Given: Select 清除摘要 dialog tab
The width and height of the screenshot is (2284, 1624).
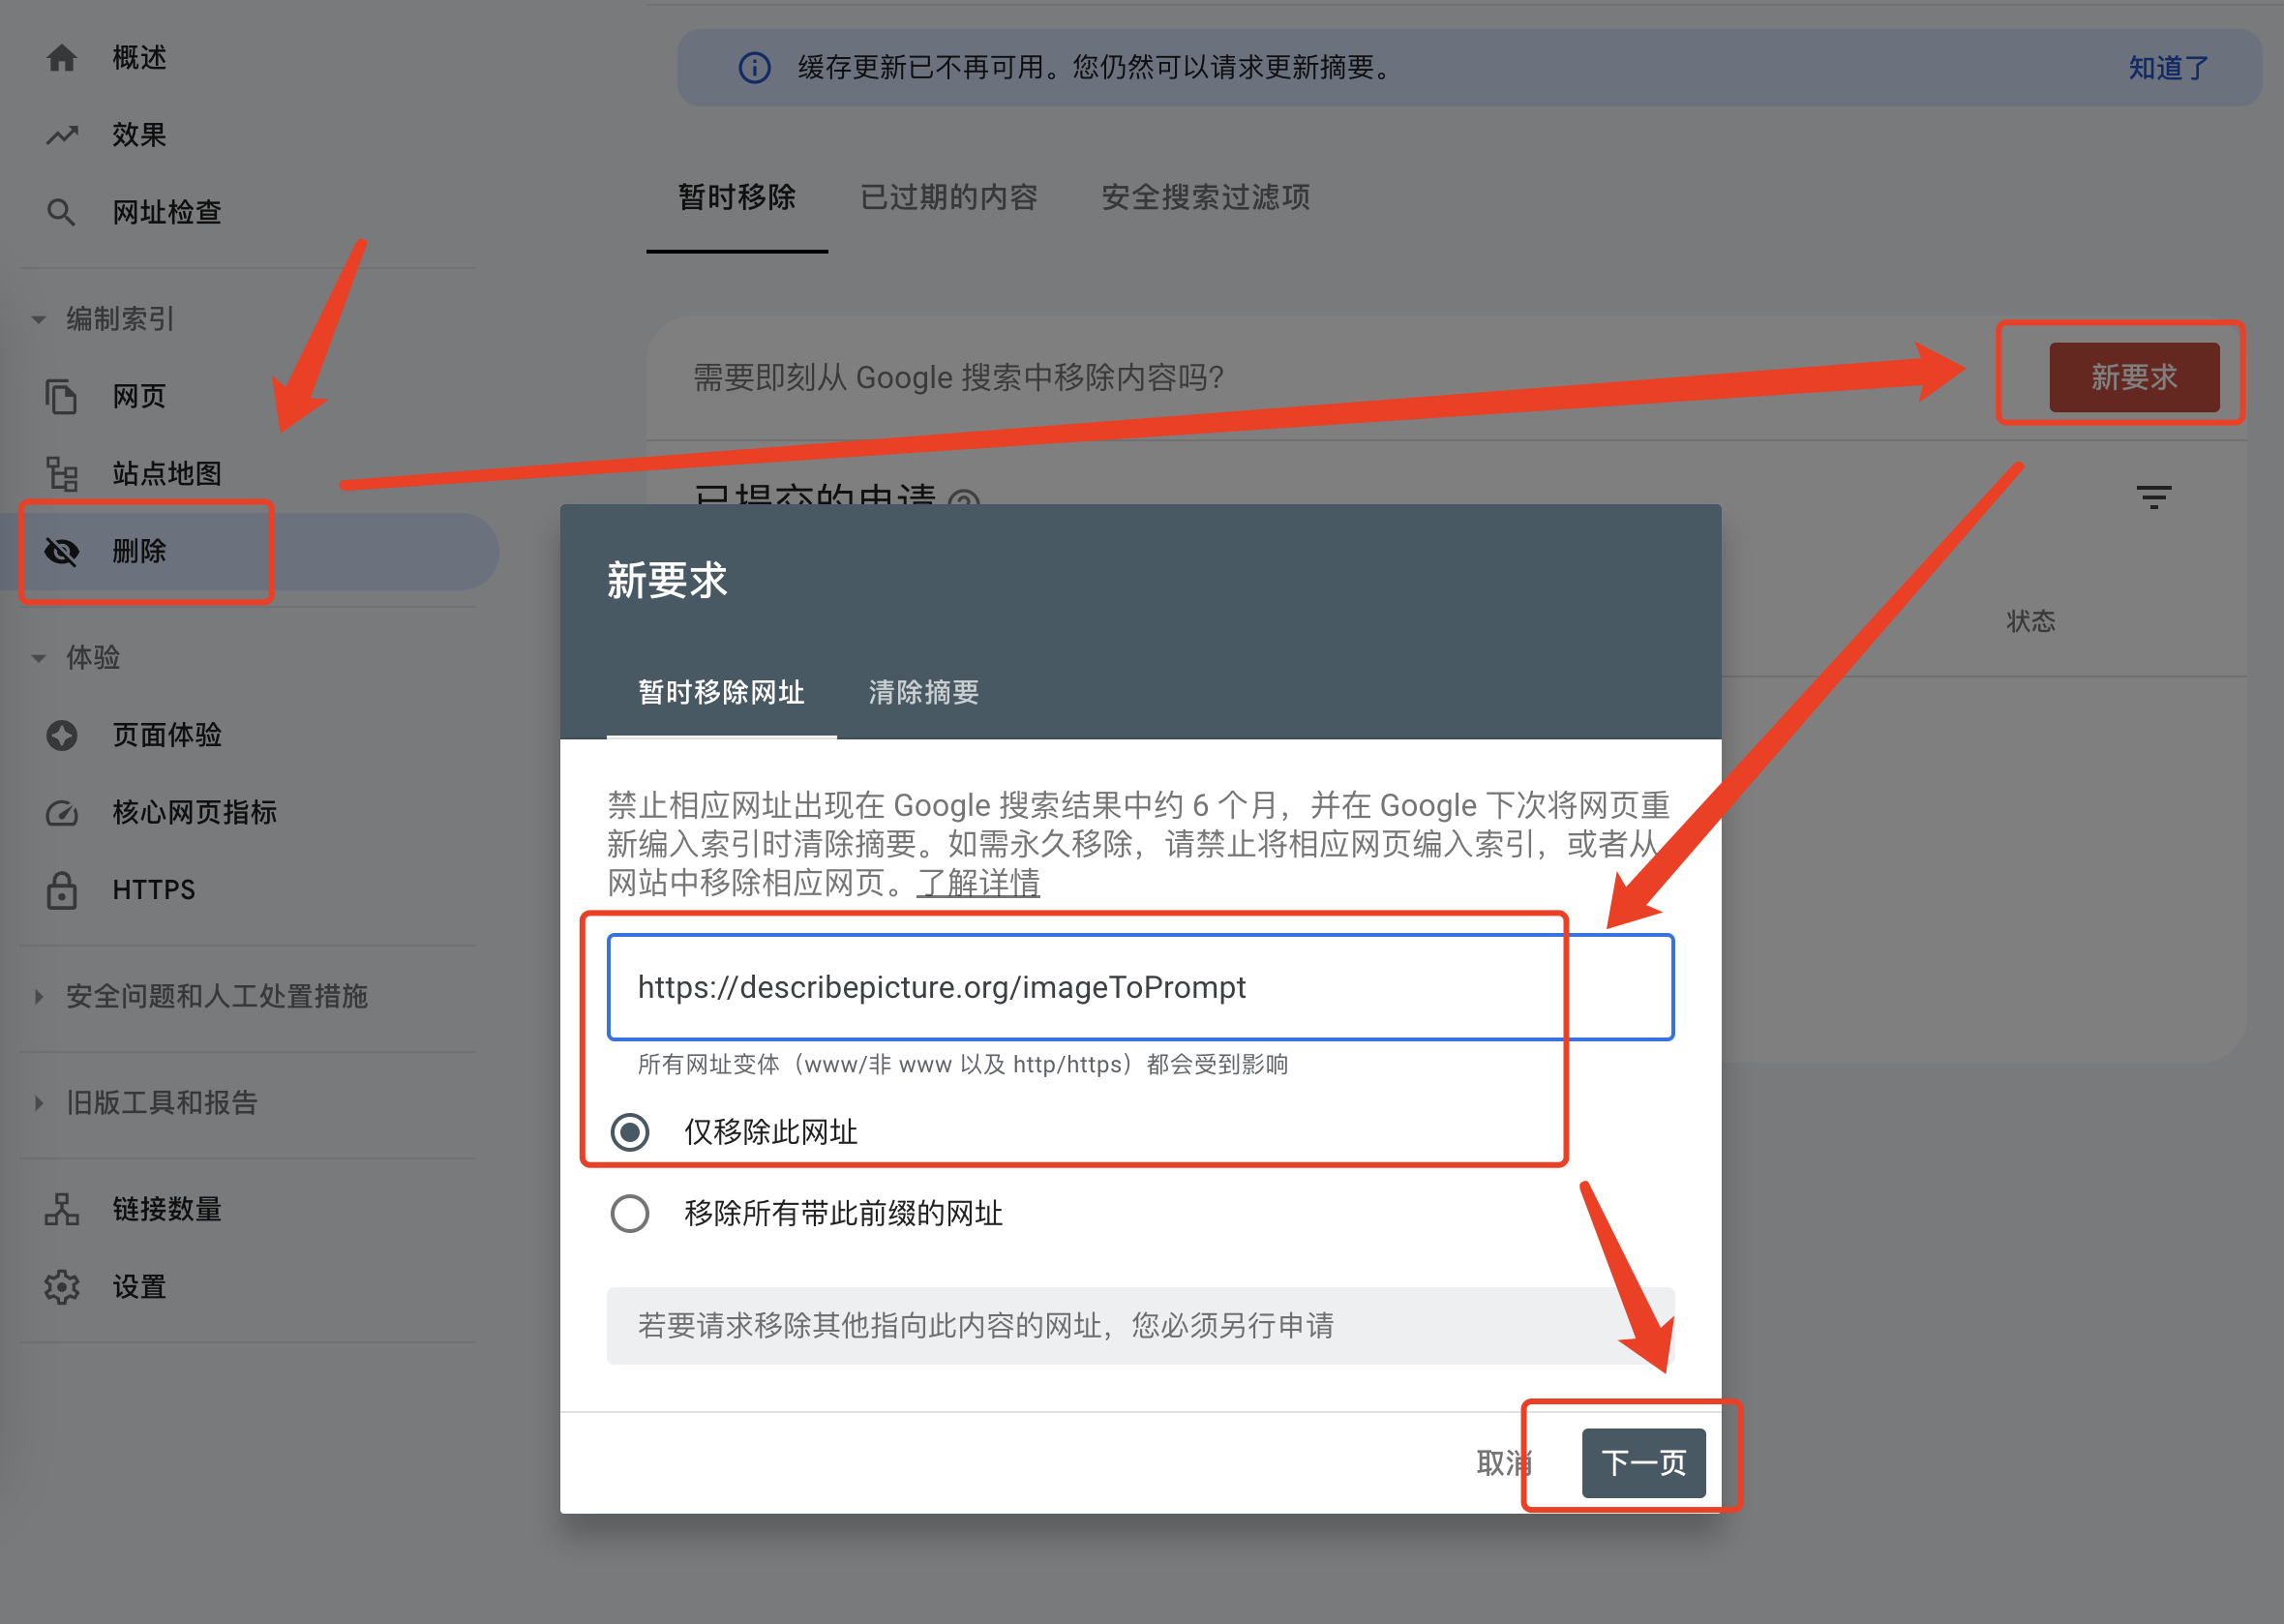Looking at the screenshot, I should point(923,692).
